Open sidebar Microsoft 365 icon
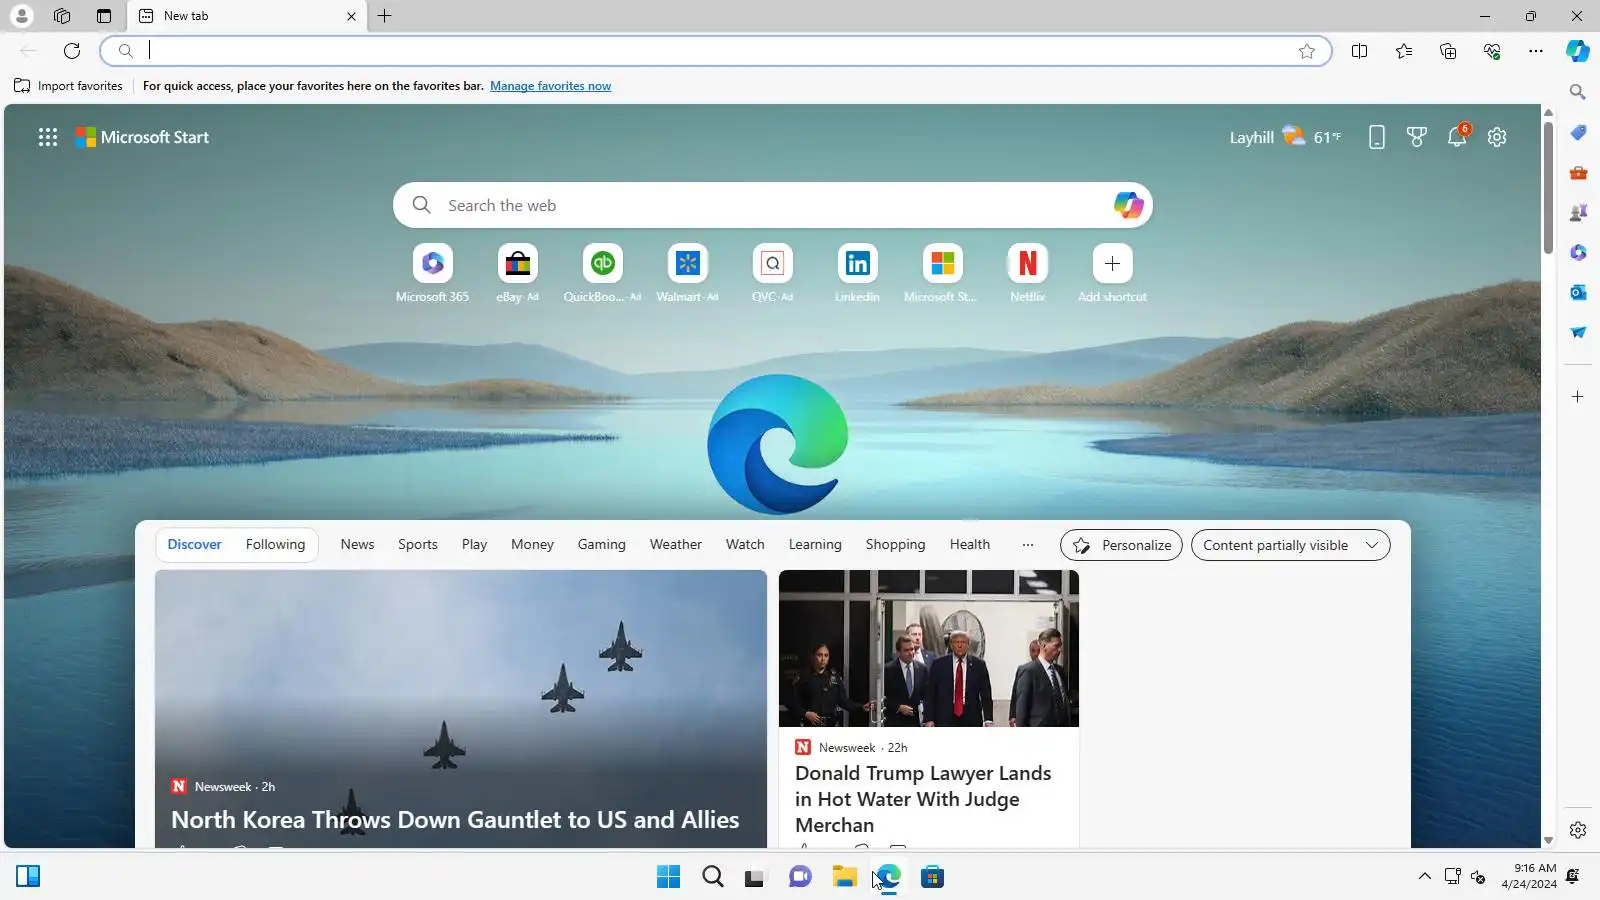The width and height of the screenshot is (1600, 900). click(x=1578, y=252)
